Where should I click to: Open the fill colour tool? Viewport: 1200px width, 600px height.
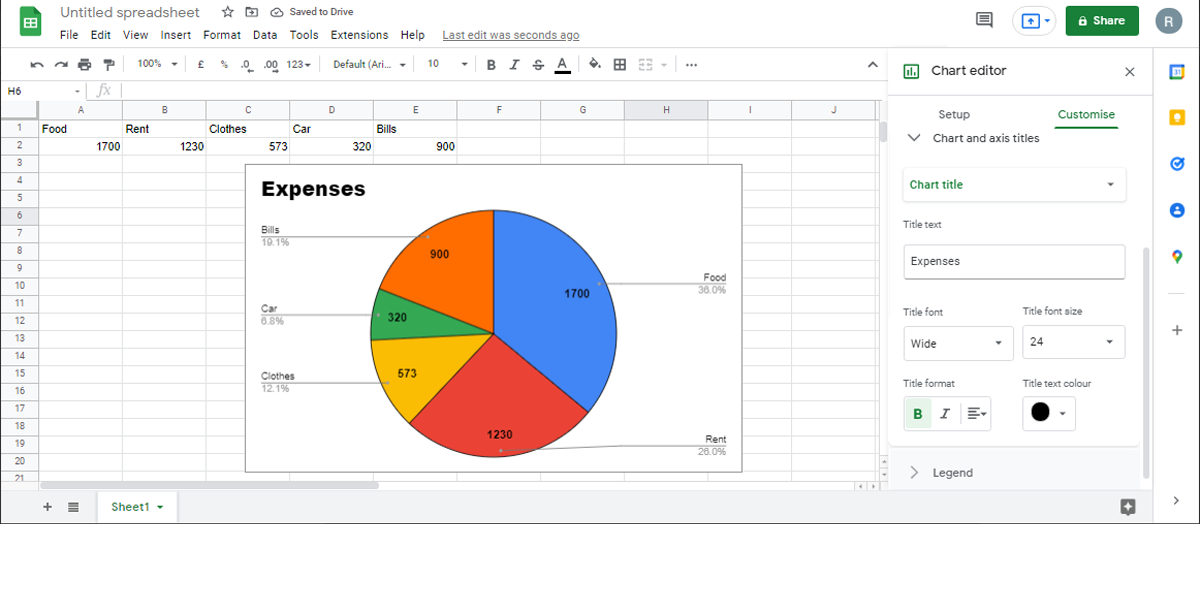click(595, 64)
